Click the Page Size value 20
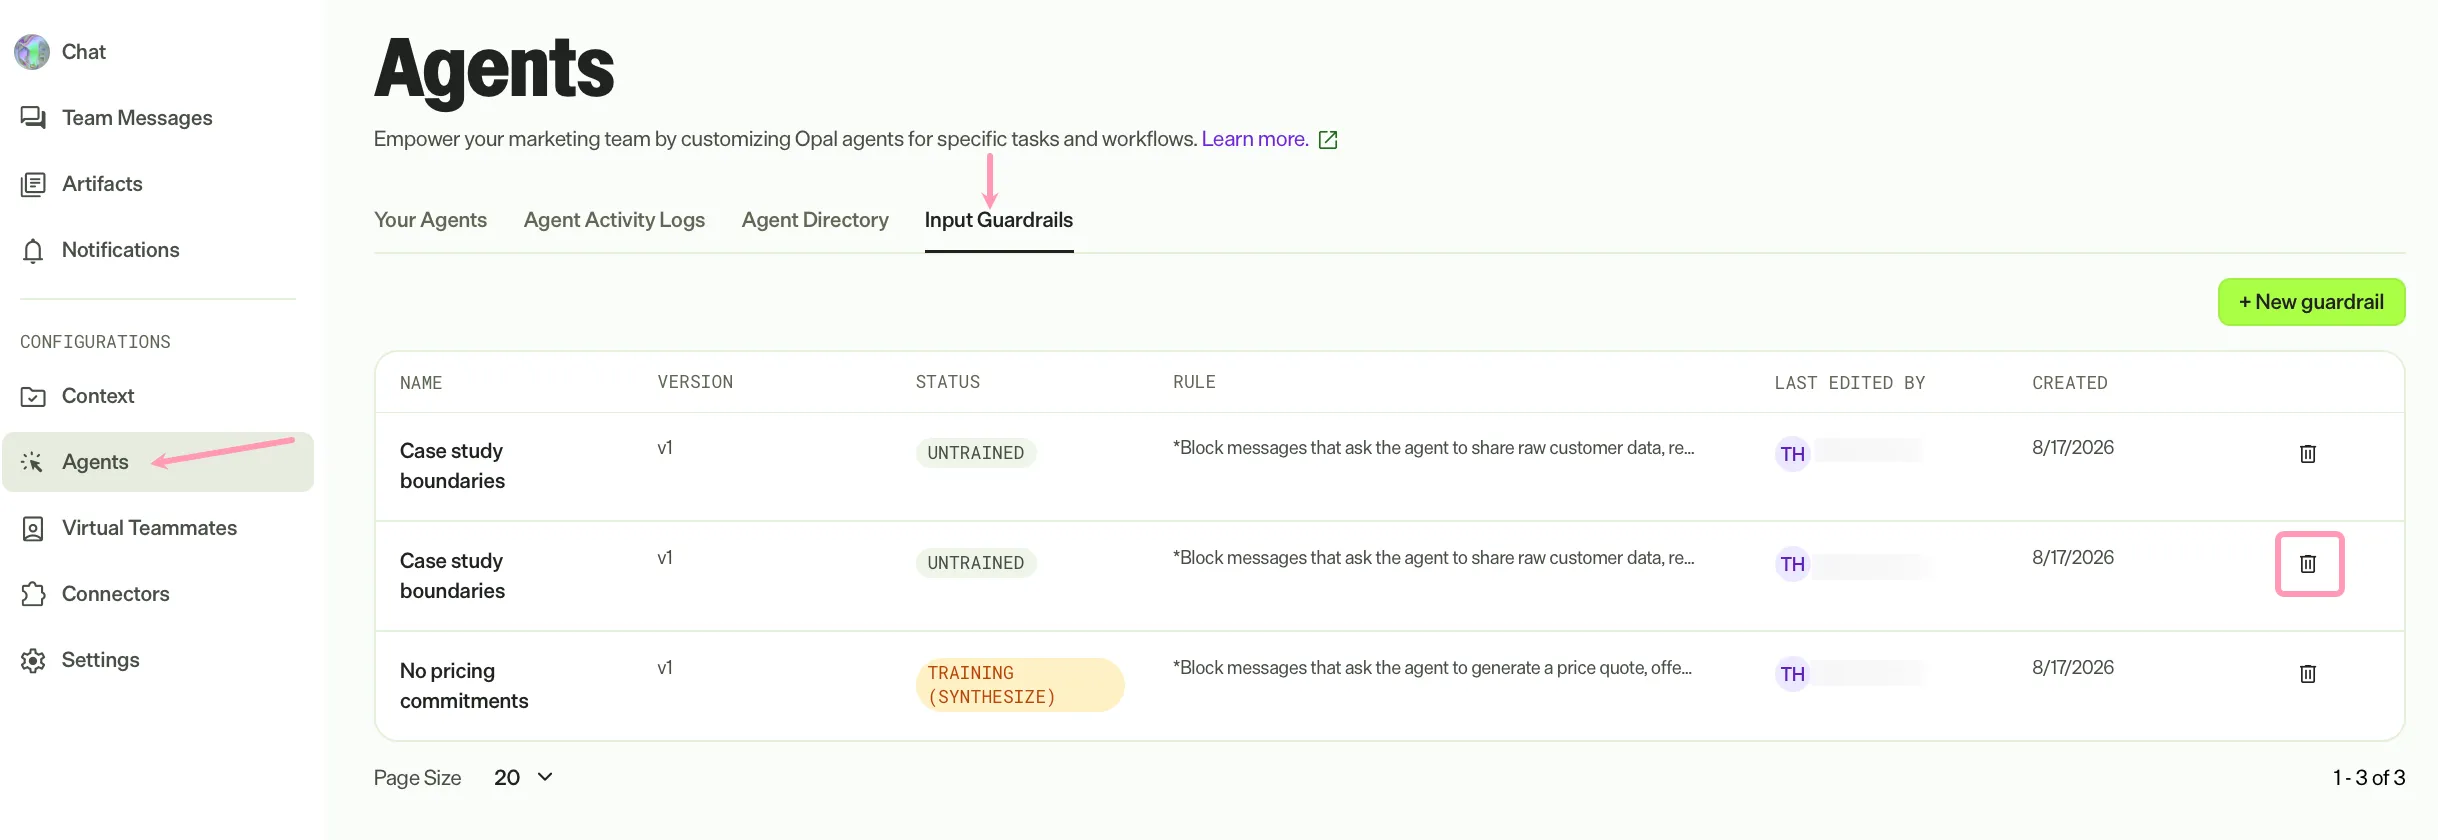Image resolution: width=2438 pixels, height=840 pixels. point(507,777)
